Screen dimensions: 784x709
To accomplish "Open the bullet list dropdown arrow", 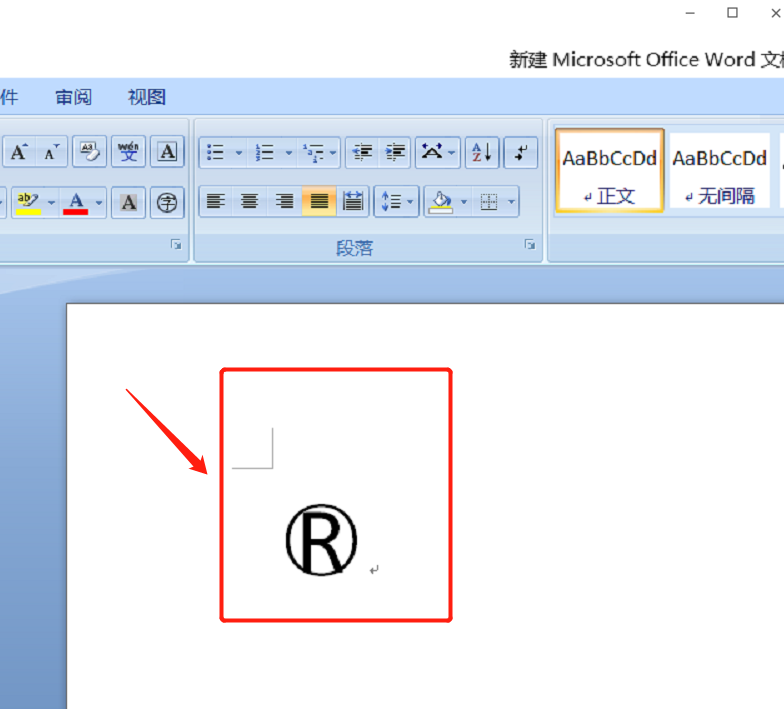I will tap(239, 153).
